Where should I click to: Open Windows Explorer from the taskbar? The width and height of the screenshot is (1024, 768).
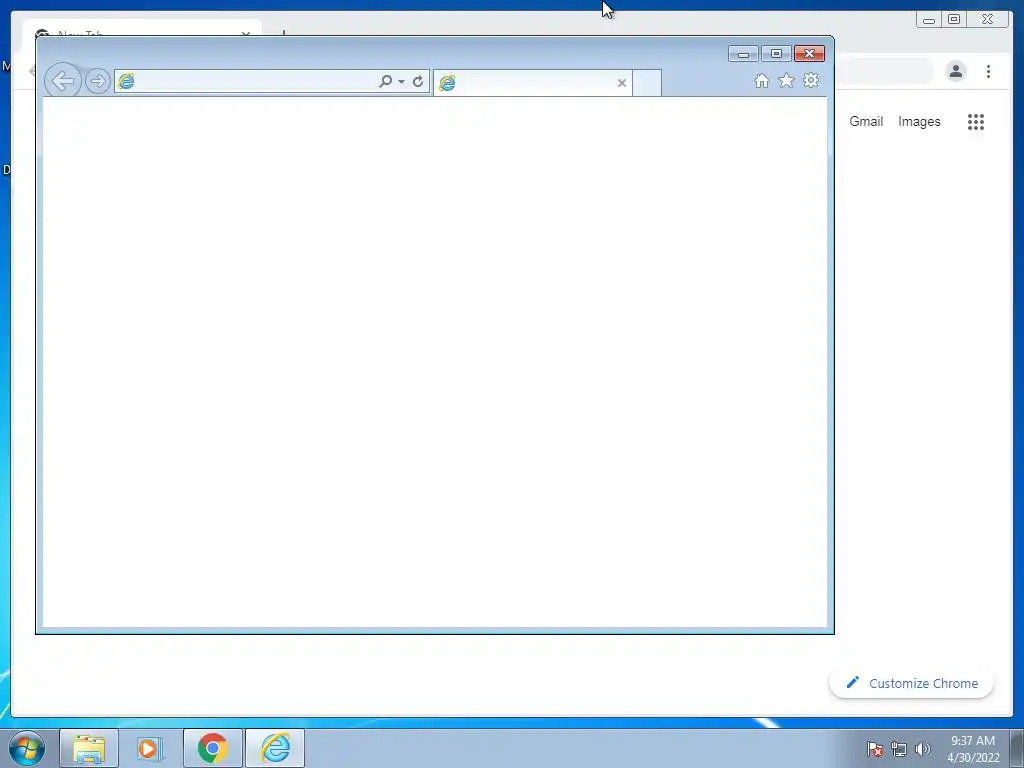(x=89, y=748)
